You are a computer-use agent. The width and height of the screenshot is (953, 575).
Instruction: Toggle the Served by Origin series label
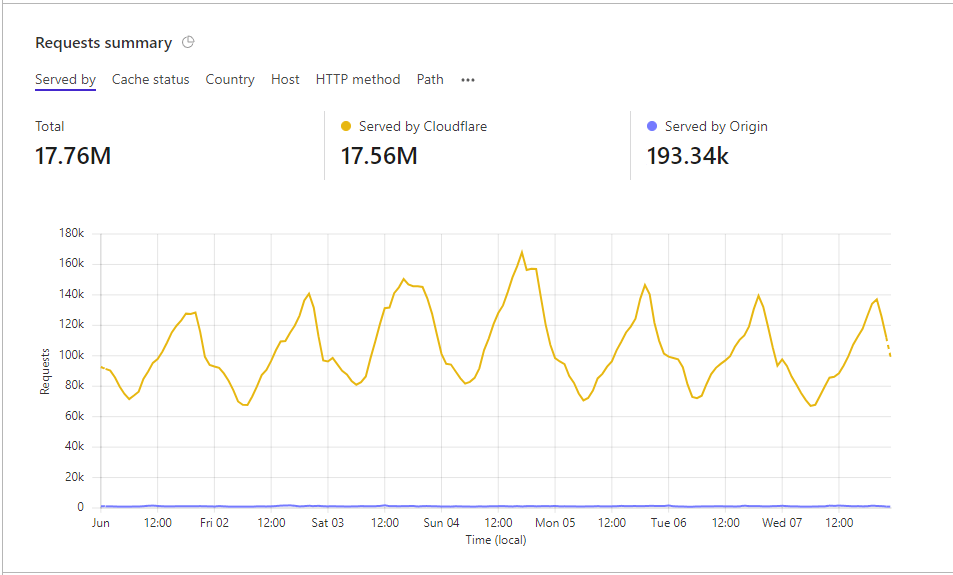point(716,127)
